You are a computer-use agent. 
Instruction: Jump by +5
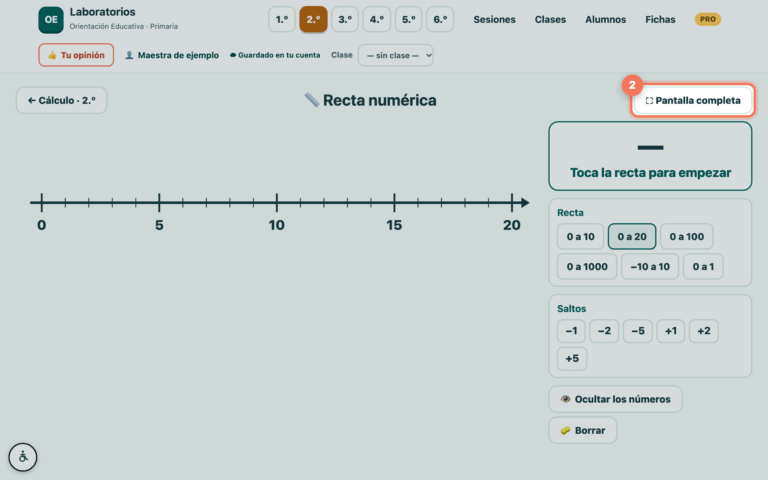572,359
